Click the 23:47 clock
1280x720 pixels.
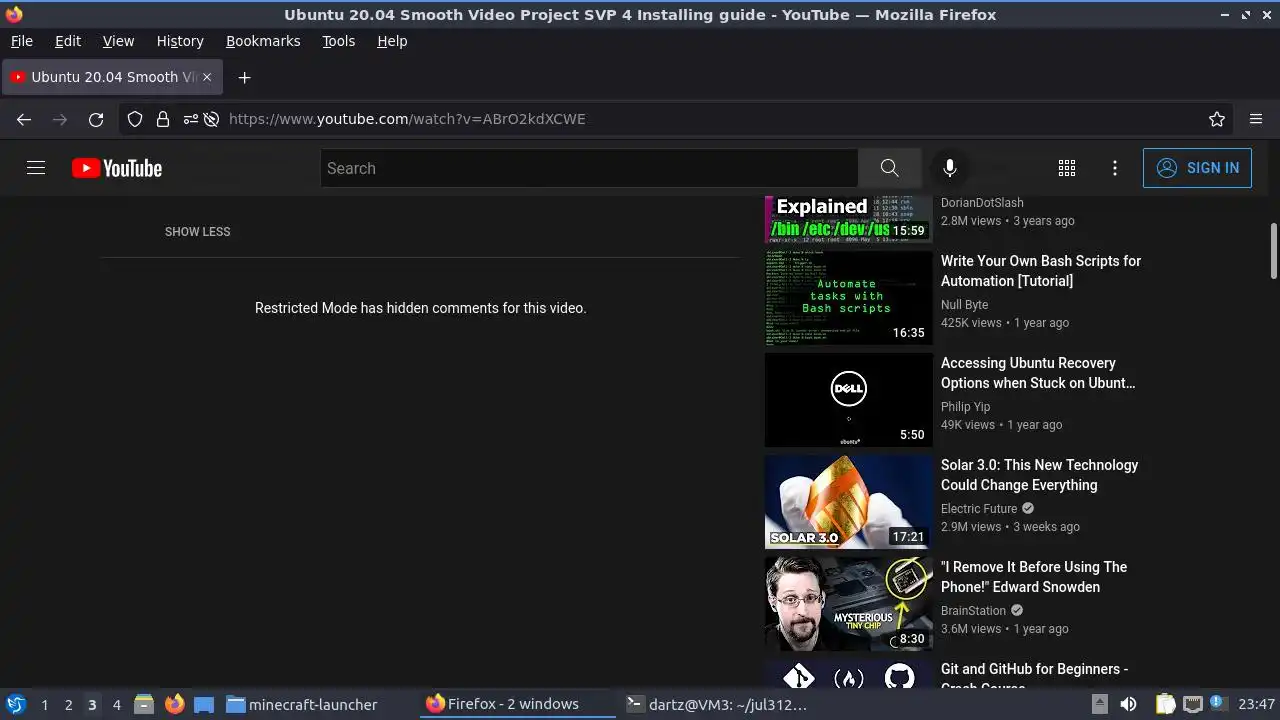pos(1256,704)
